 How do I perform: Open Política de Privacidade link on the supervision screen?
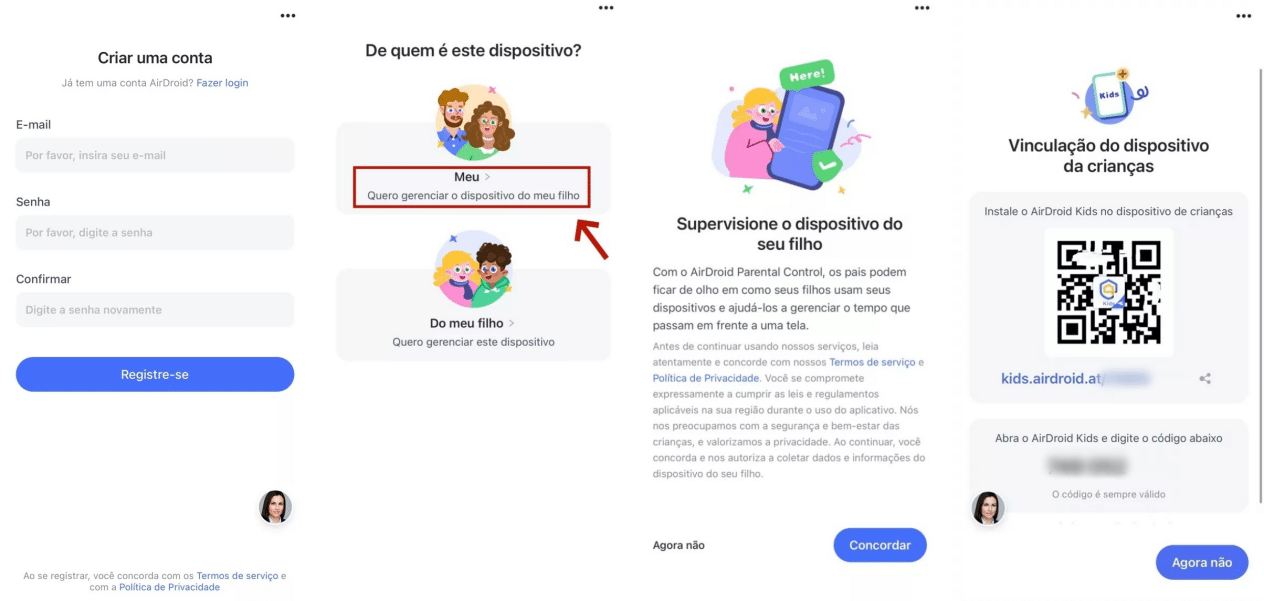coord(706,378)
